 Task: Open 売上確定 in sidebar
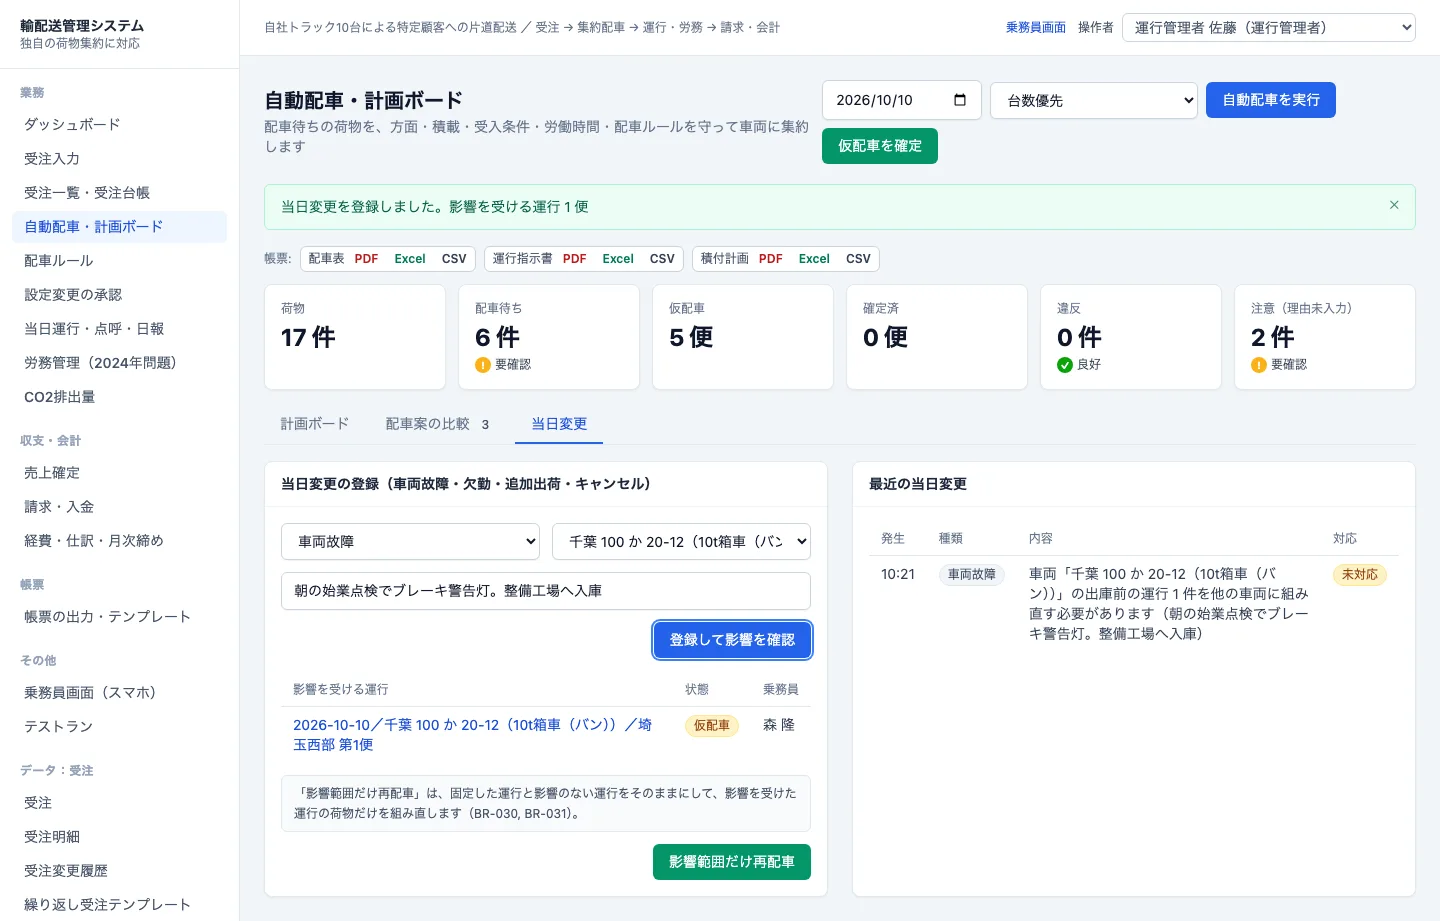click(x=120, y=473)
